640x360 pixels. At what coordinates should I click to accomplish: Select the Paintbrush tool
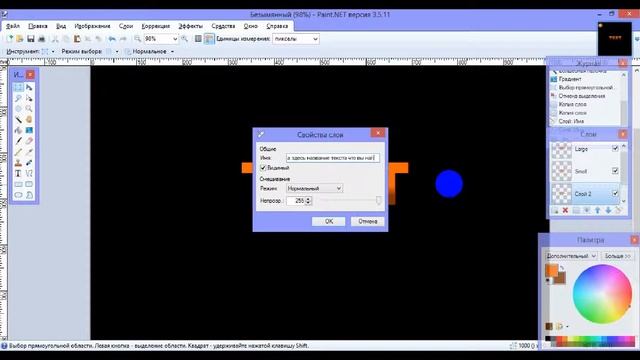(18, 141)
